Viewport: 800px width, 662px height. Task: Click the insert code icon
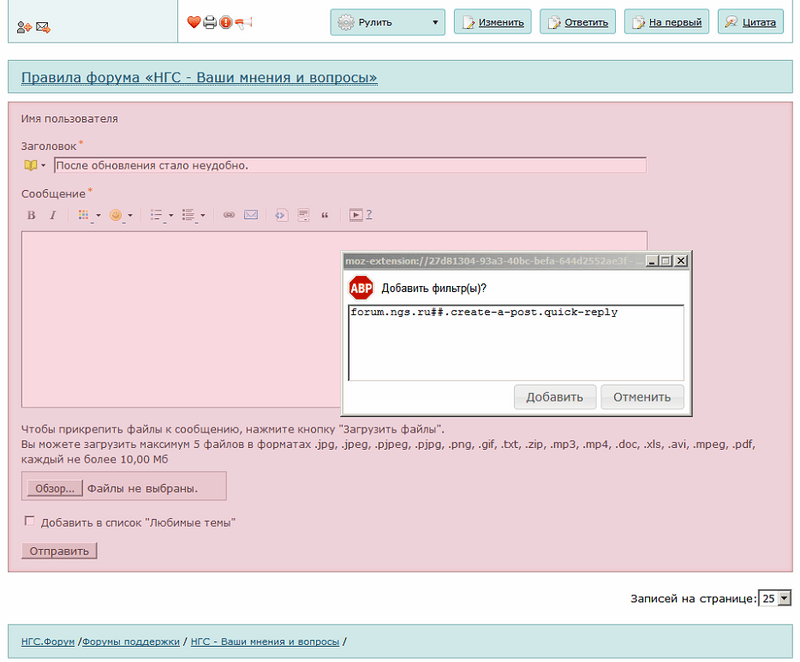pyautogui.click(x=281, y=215)
